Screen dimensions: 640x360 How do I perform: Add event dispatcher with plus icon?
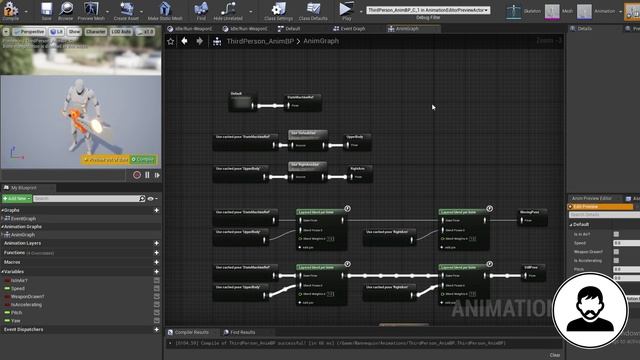tap(156, 329)
